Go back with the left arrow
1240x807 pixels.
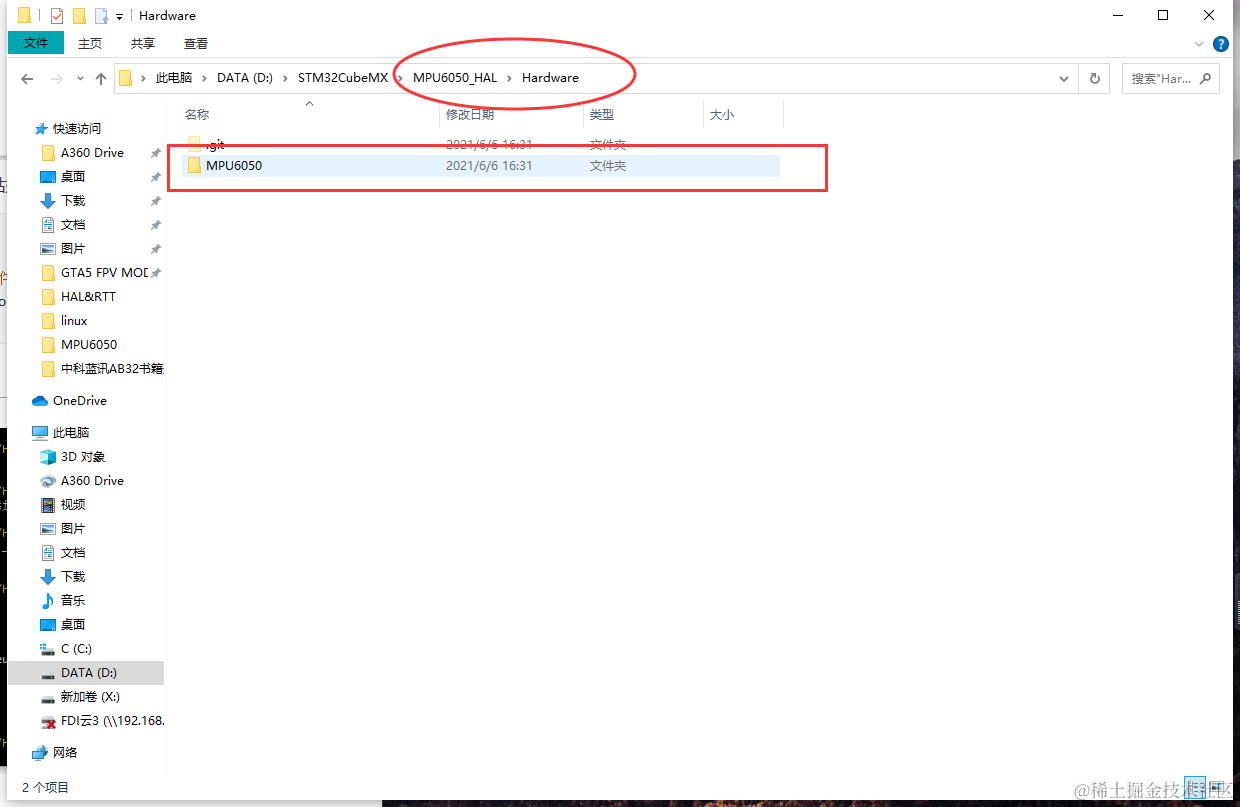click(28, 78)
